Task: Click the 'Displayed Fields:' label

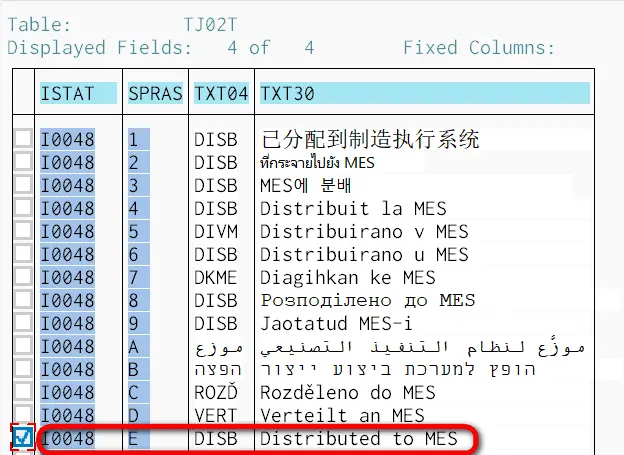Action: 99,48
